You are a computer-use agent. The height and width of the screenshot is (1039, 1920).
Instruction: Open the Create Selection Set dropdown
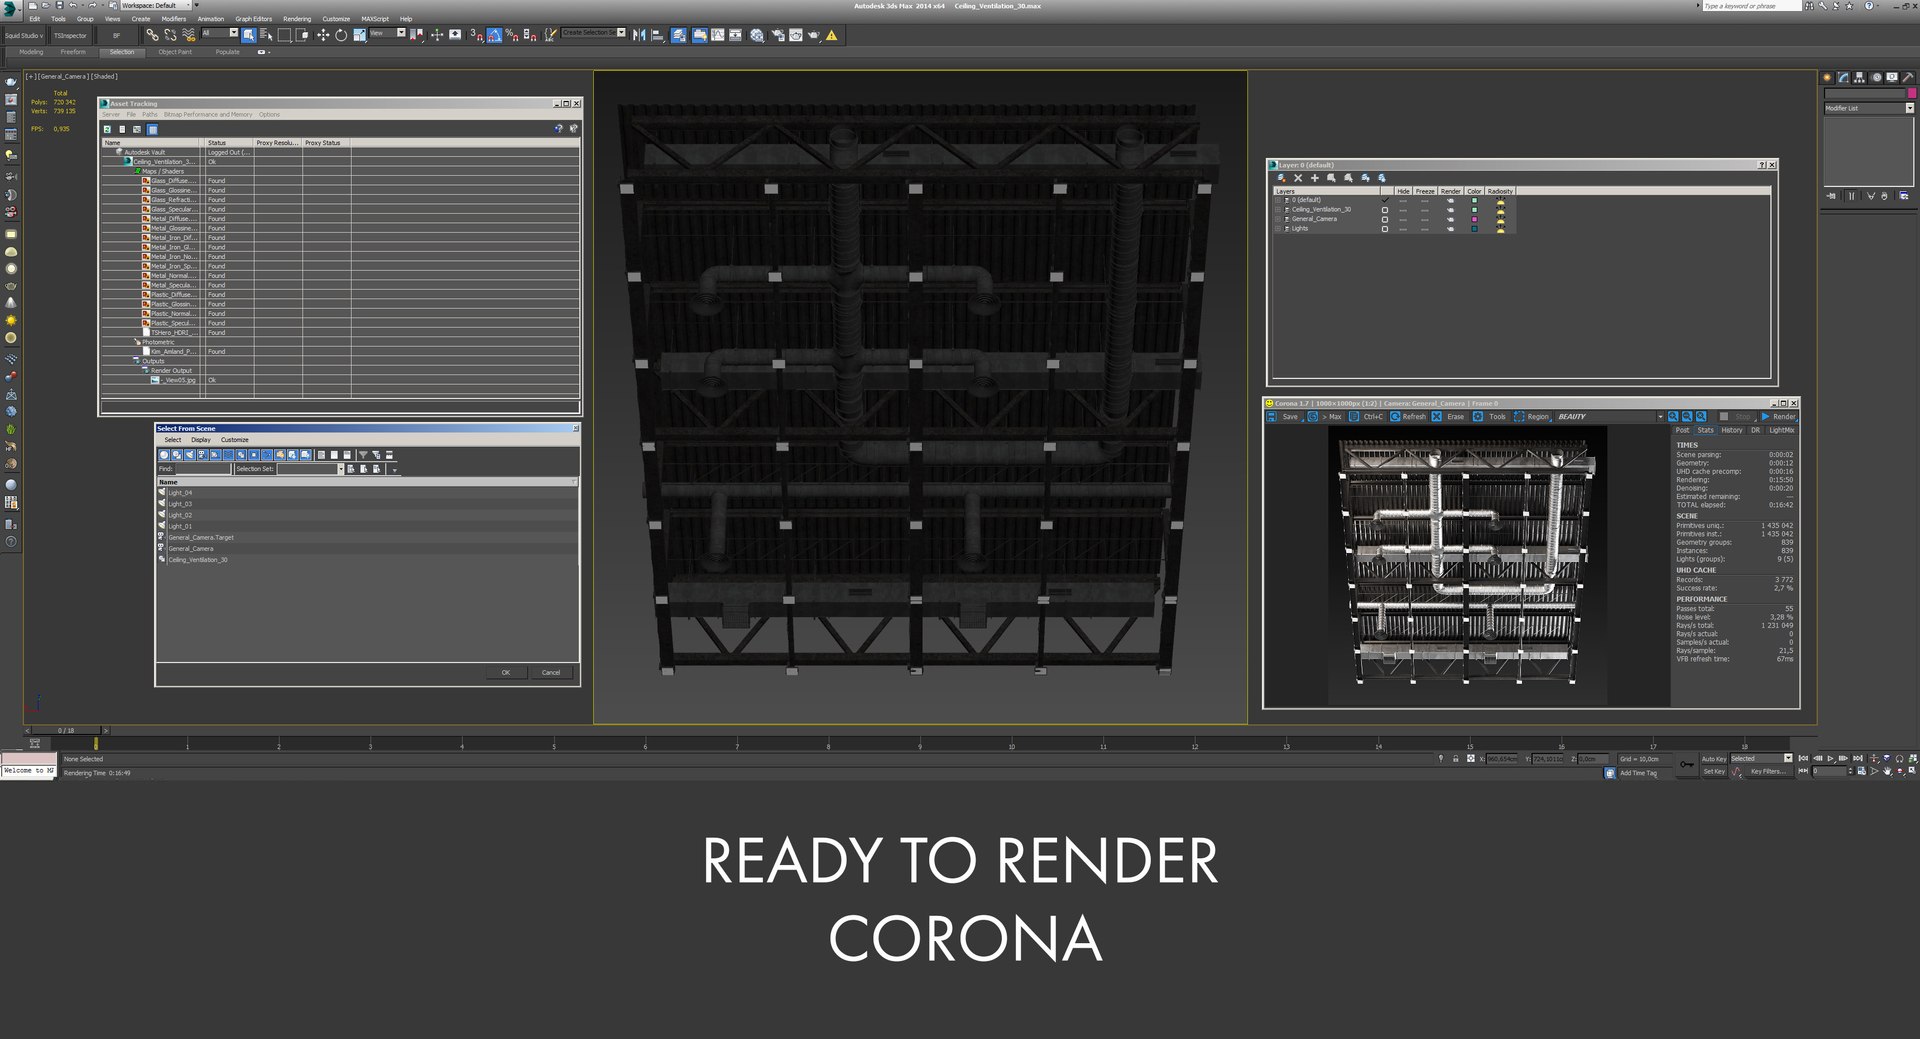[593, 33]
